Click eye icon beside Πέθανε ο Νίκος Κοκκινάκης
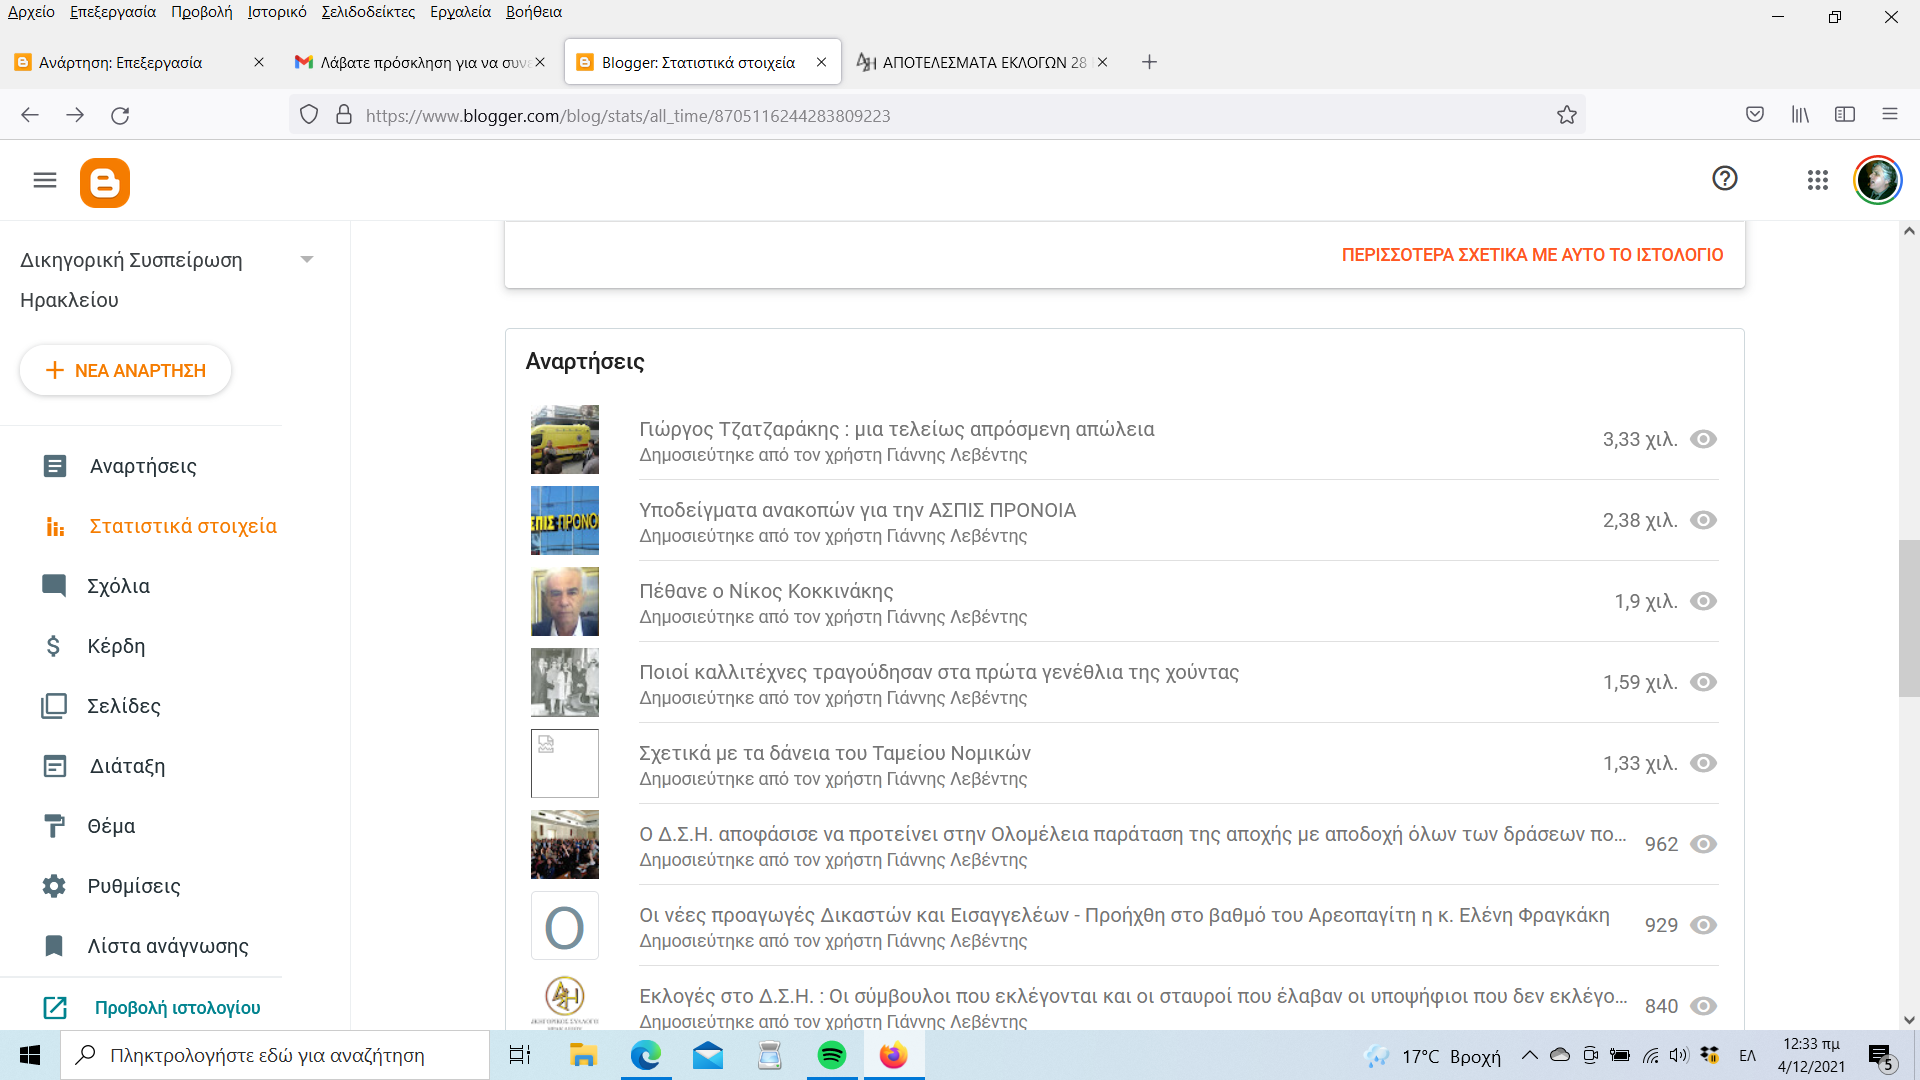This screenshot has width=1920, height=1080. click(x=1703, y=601)
